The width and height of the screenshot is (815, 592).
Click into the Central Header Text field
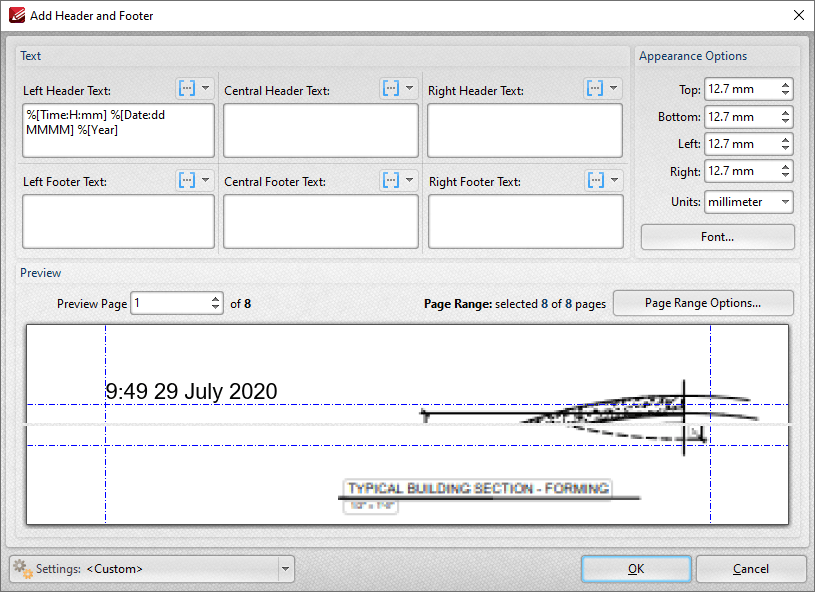point(321,130)
